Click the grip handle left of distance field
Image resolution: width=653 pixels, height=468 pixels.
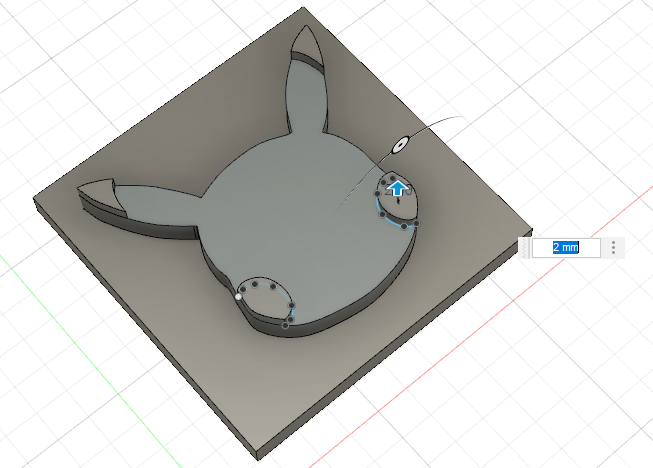point(524,248)
